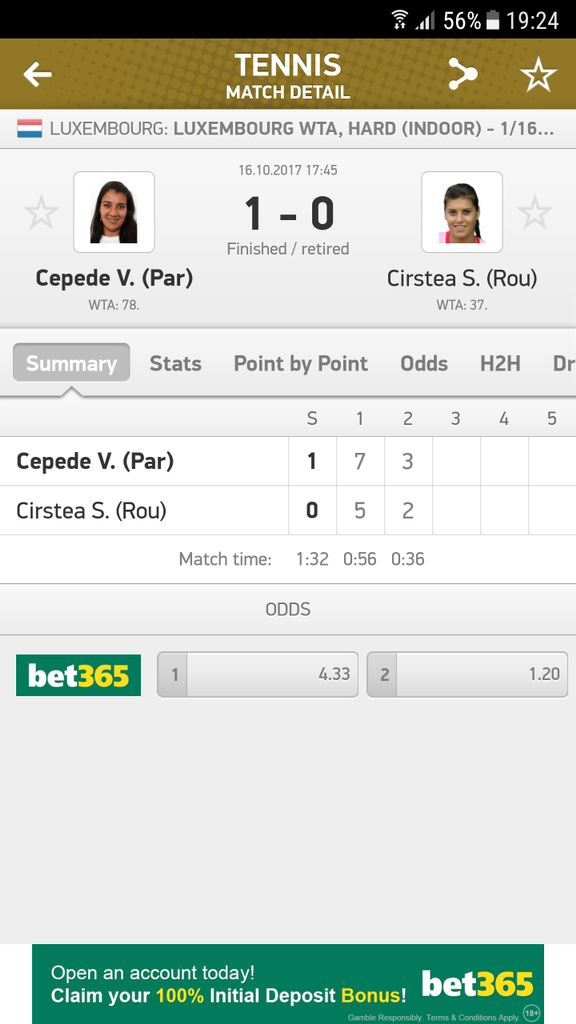The height and width of the screenshot is (1024, 576).
Task: Select odds 4.33 for player 1
Action: (x=257, y=675)
